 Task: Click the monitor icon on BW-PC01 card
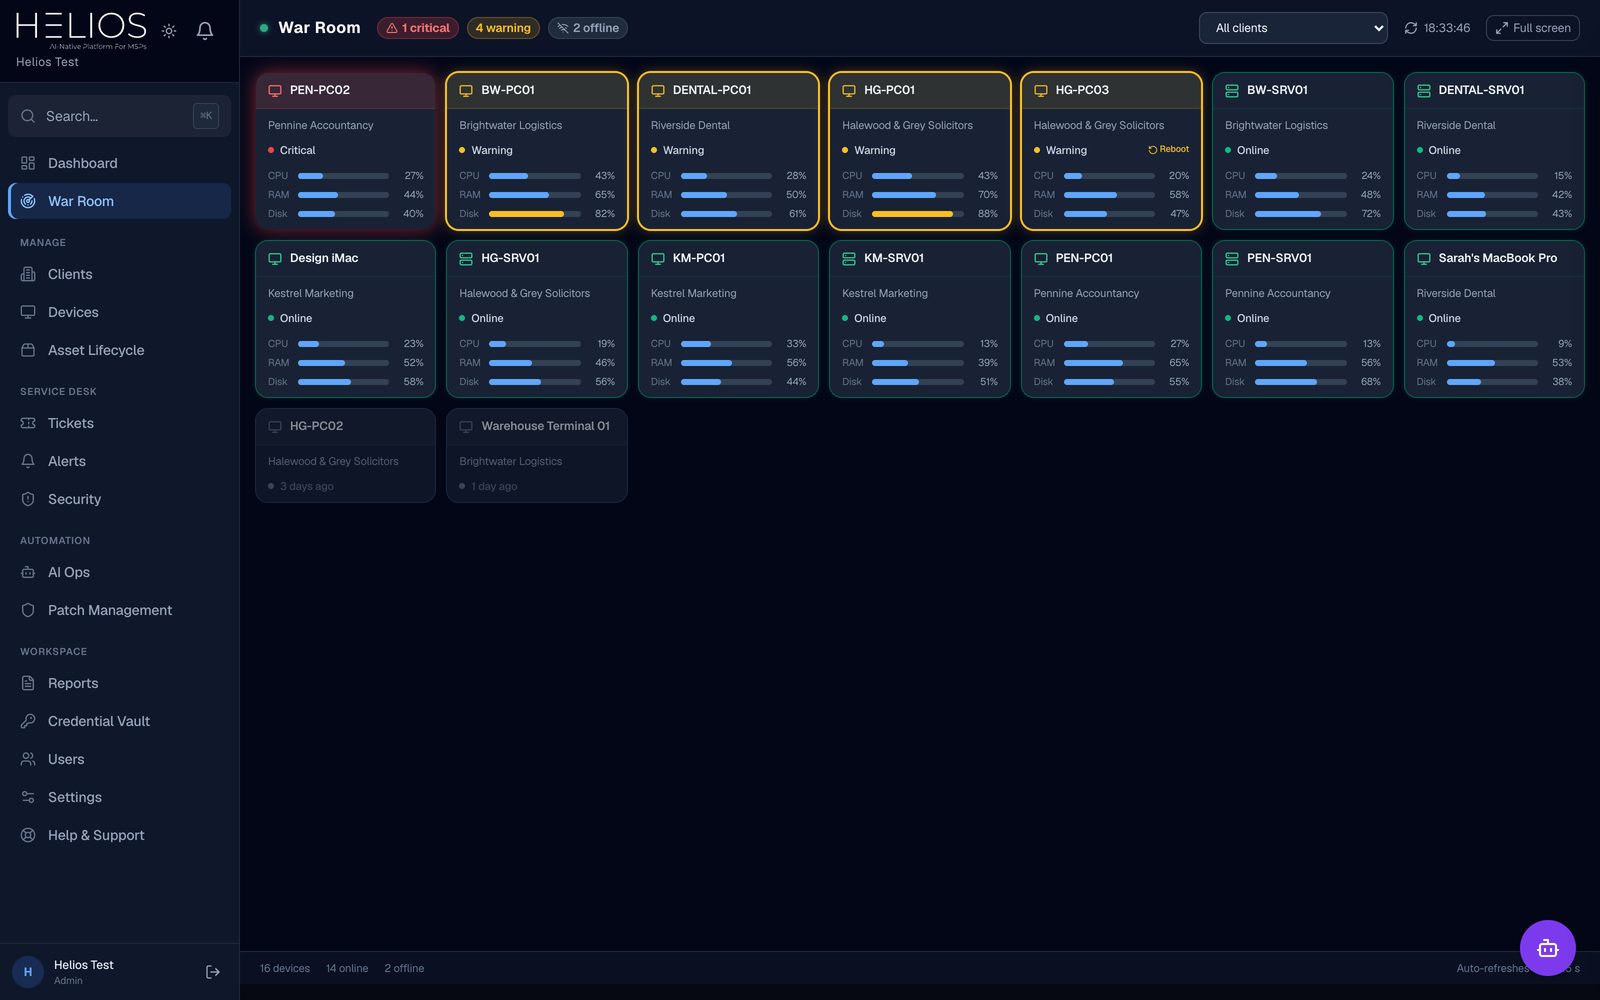[466, 90]
